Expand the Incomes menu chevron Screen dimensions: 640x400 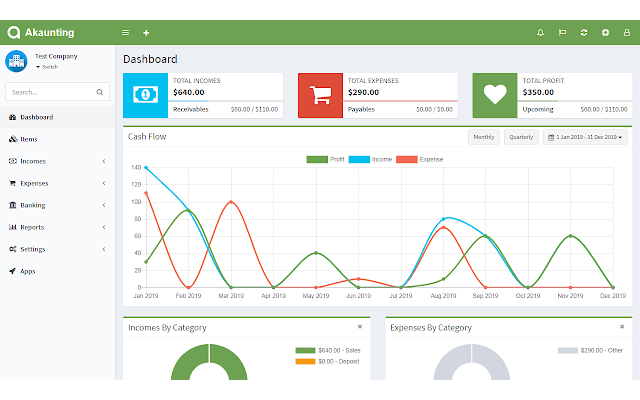(x=104, y=161)
